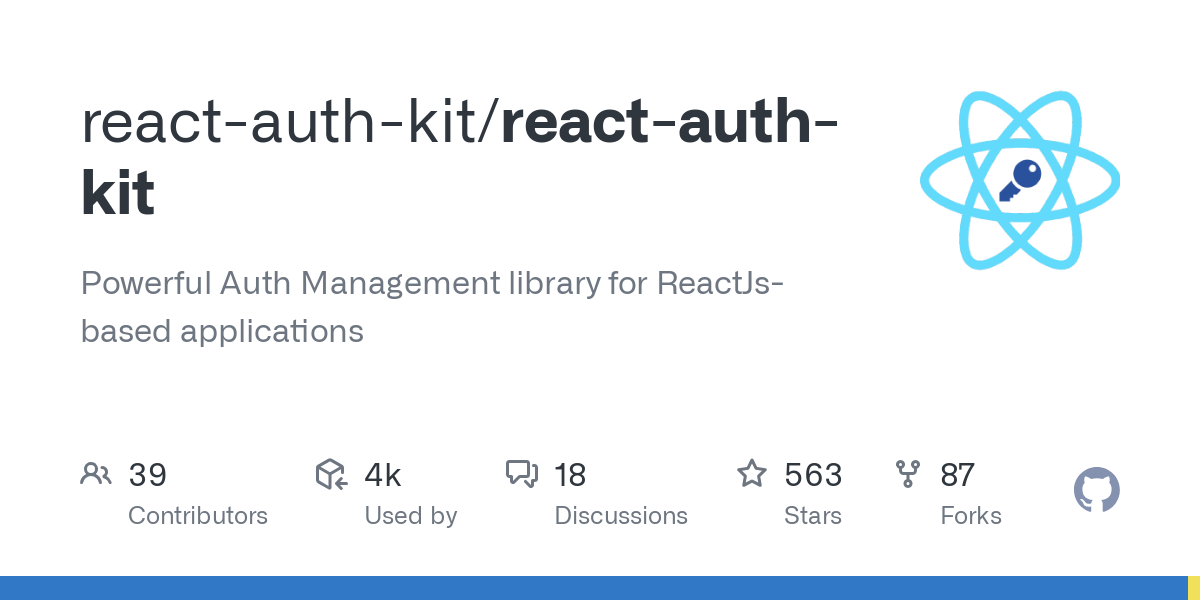This screenshot has height=600, width=1200.
Task: Click the 87 Forks count
Action: point(957,474)
